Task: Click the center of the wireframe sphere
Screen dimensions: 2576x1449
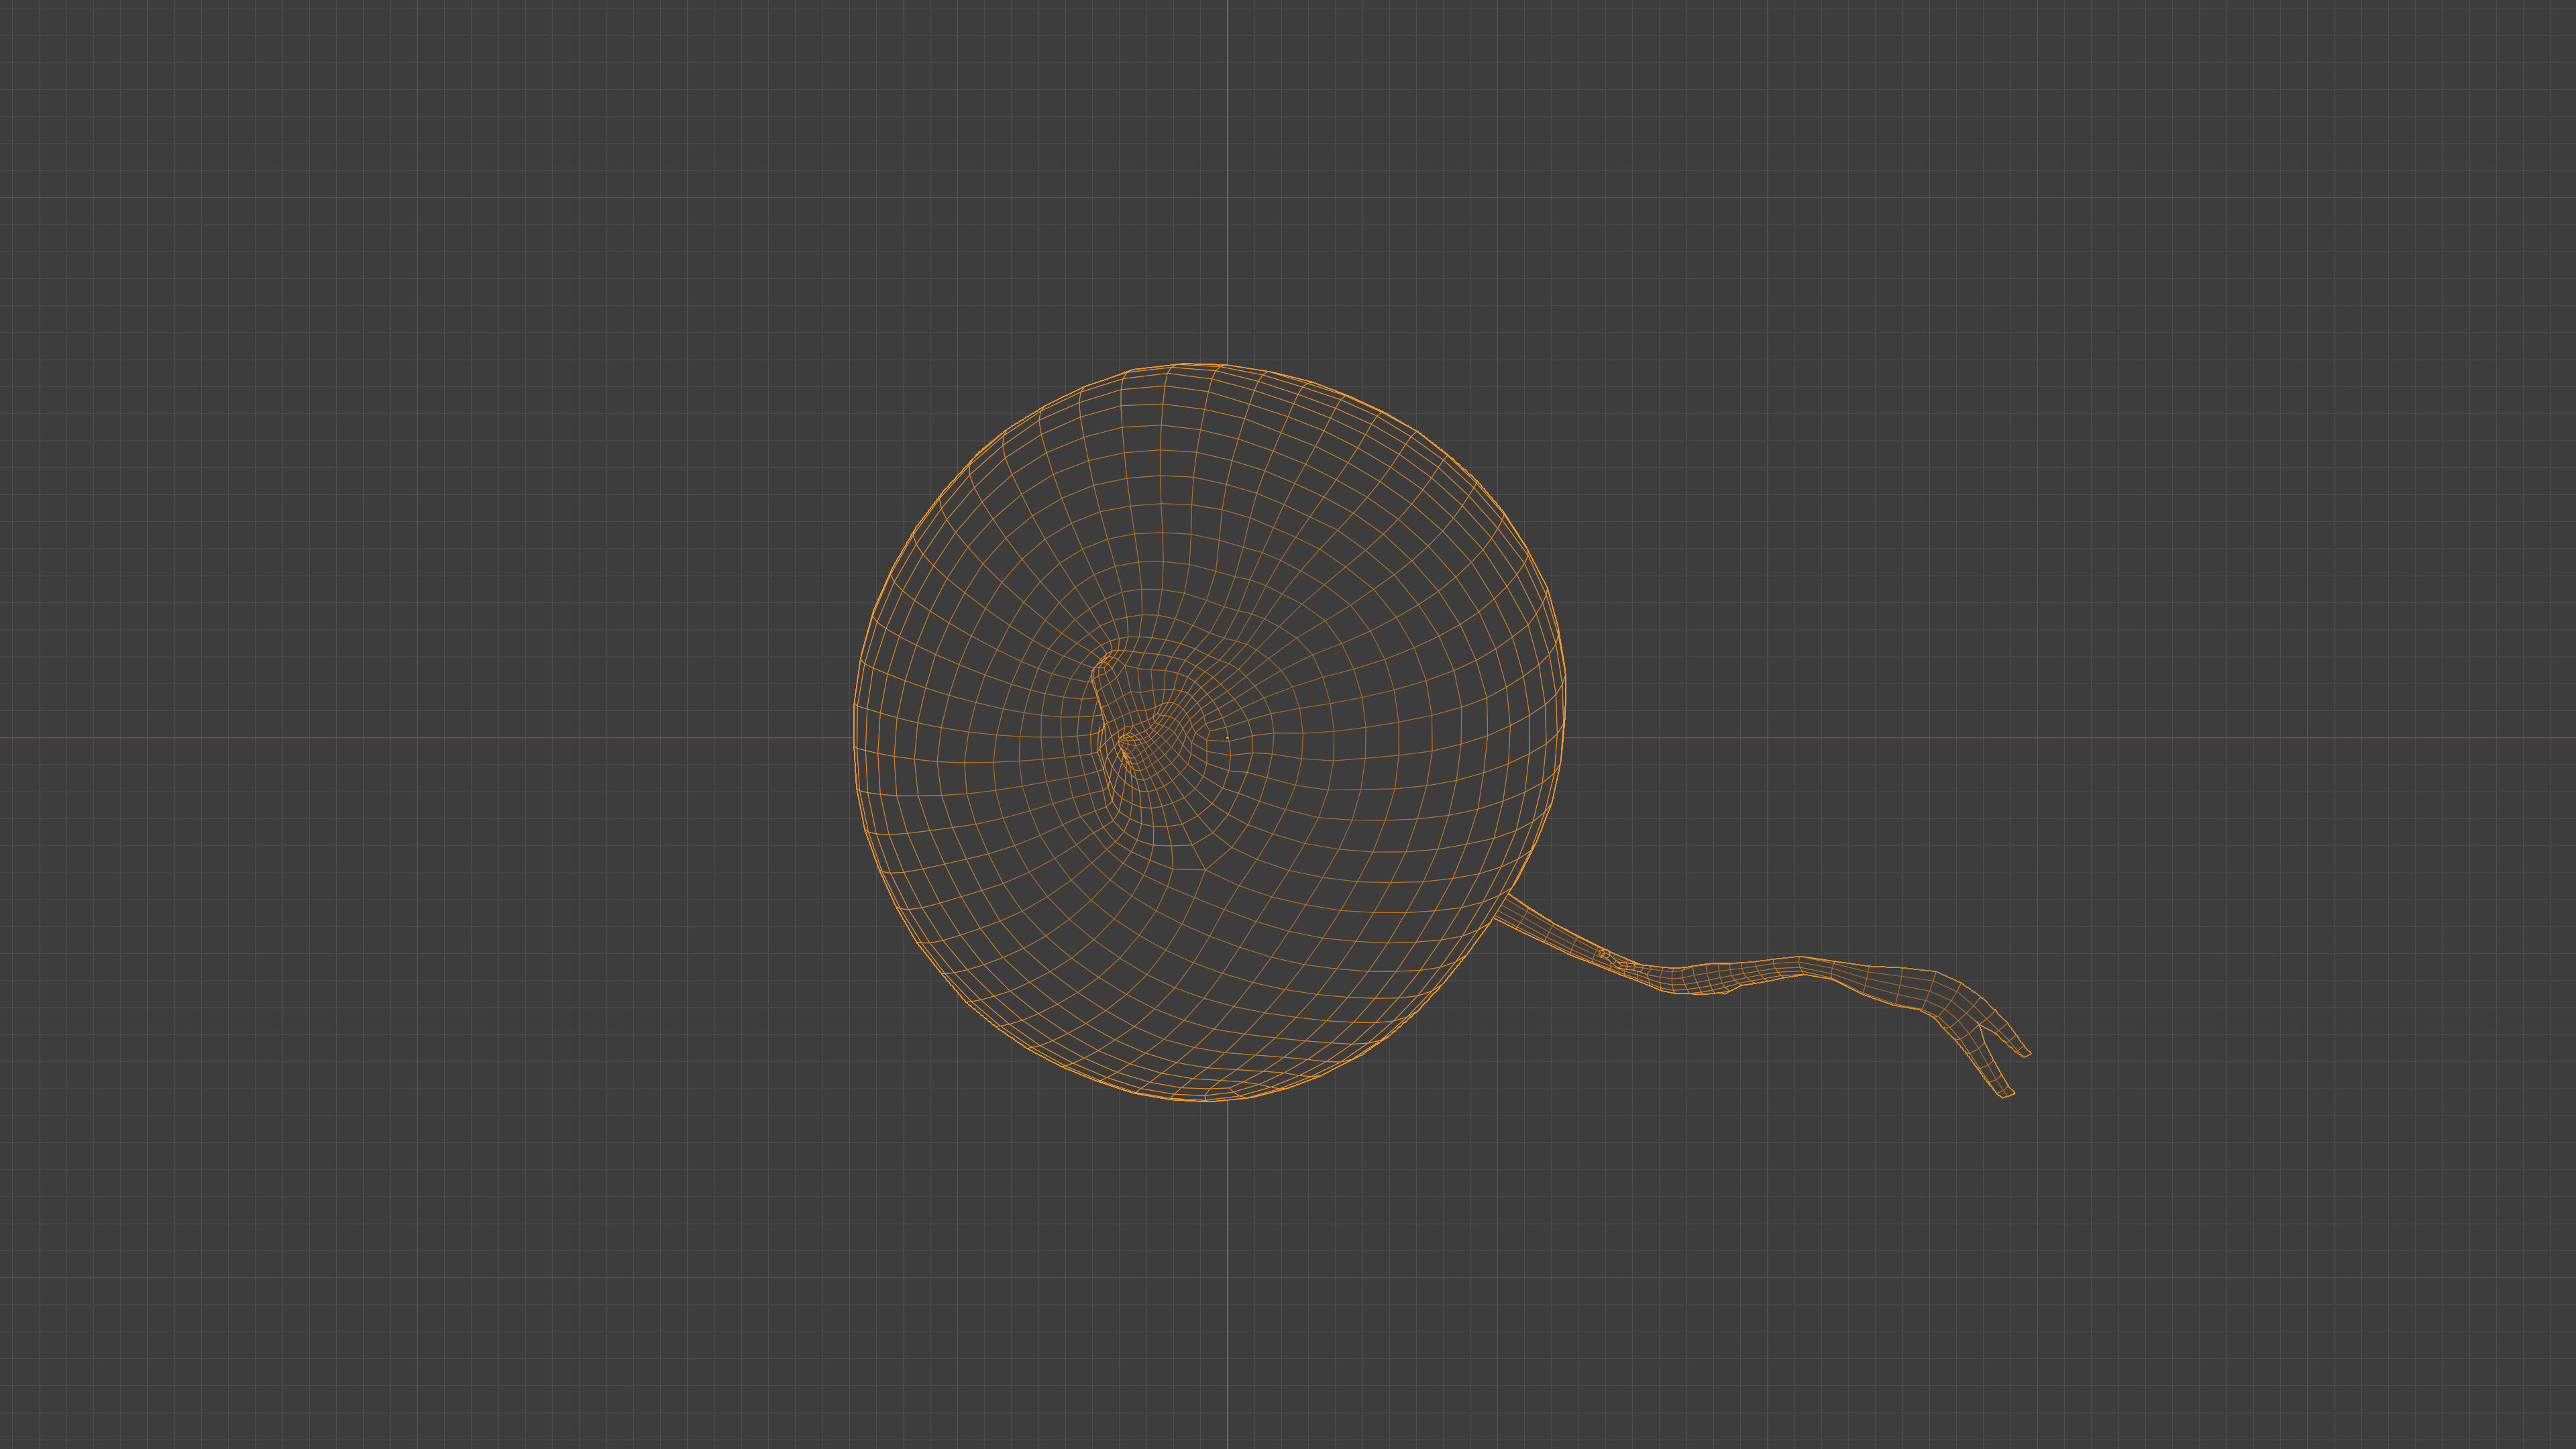Action: click(1209, 732)
